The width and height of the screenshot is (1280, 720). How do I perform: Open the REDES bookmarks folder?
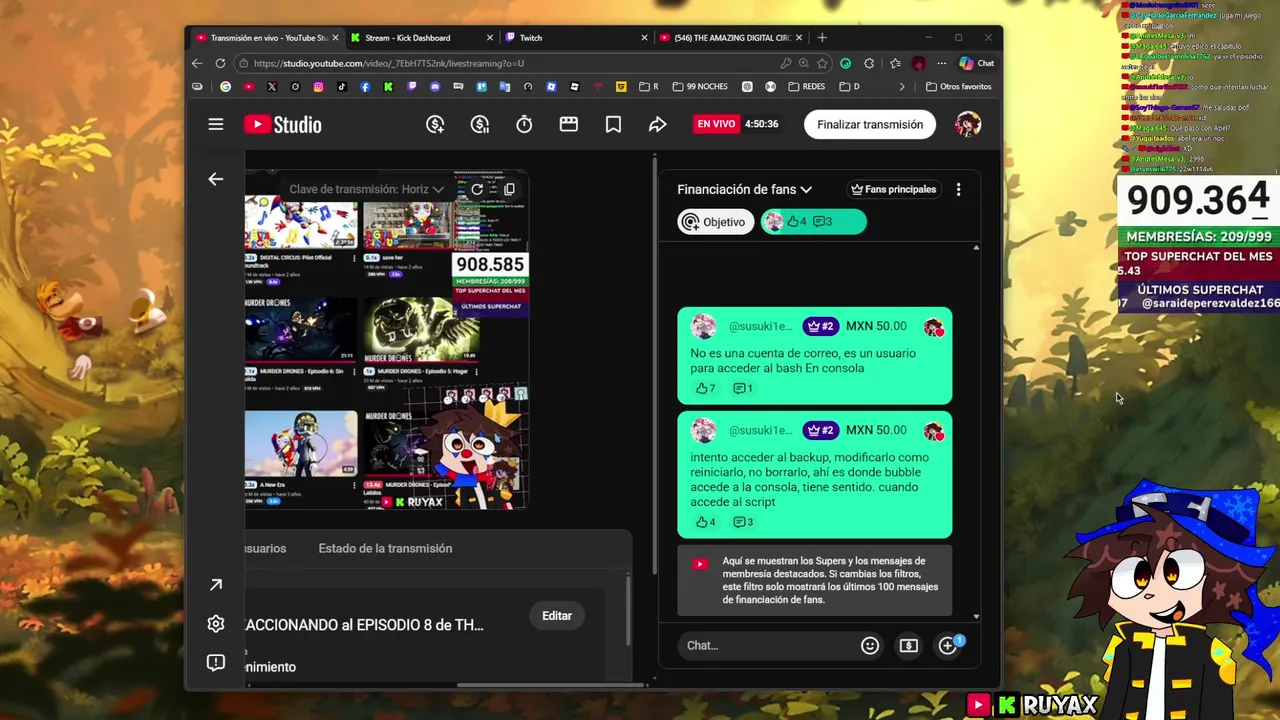tap(807, 87)
